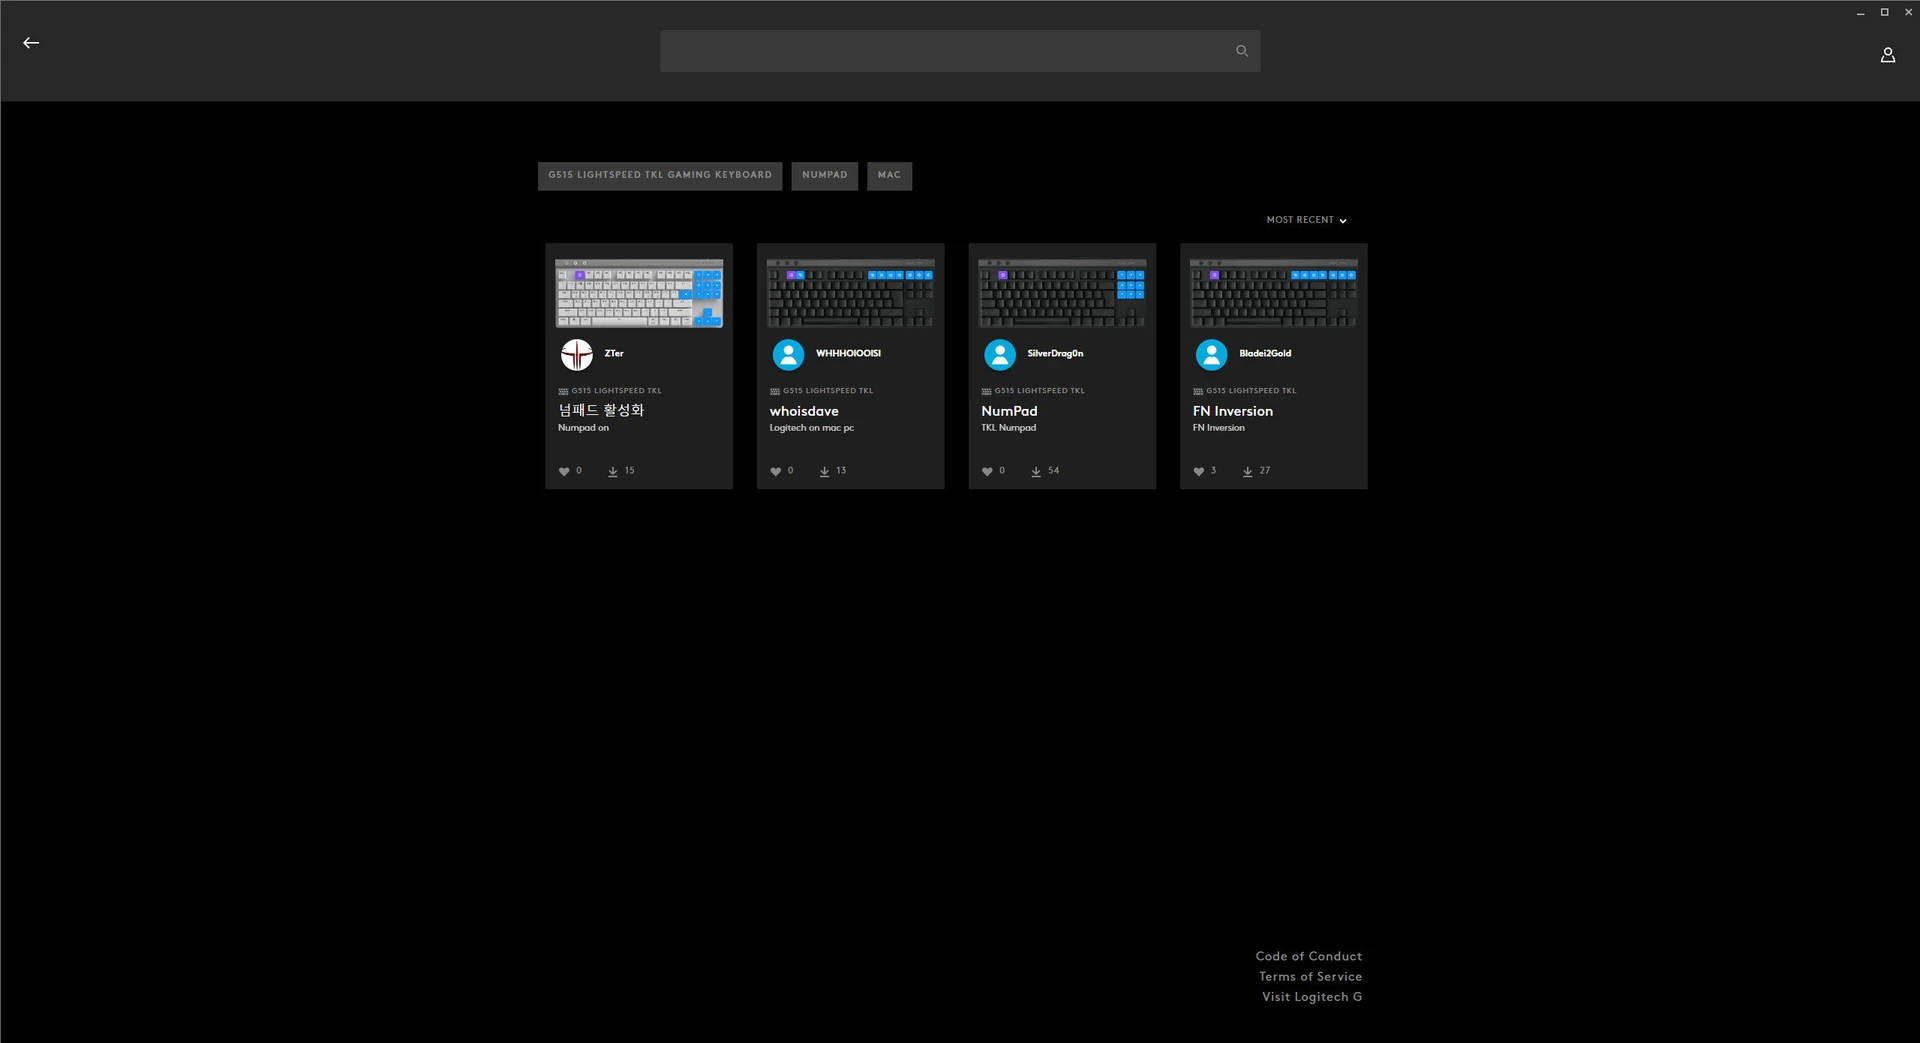
Task: Open NumPad profile keyboard thumbnail
Action: tap(1062, 293)
